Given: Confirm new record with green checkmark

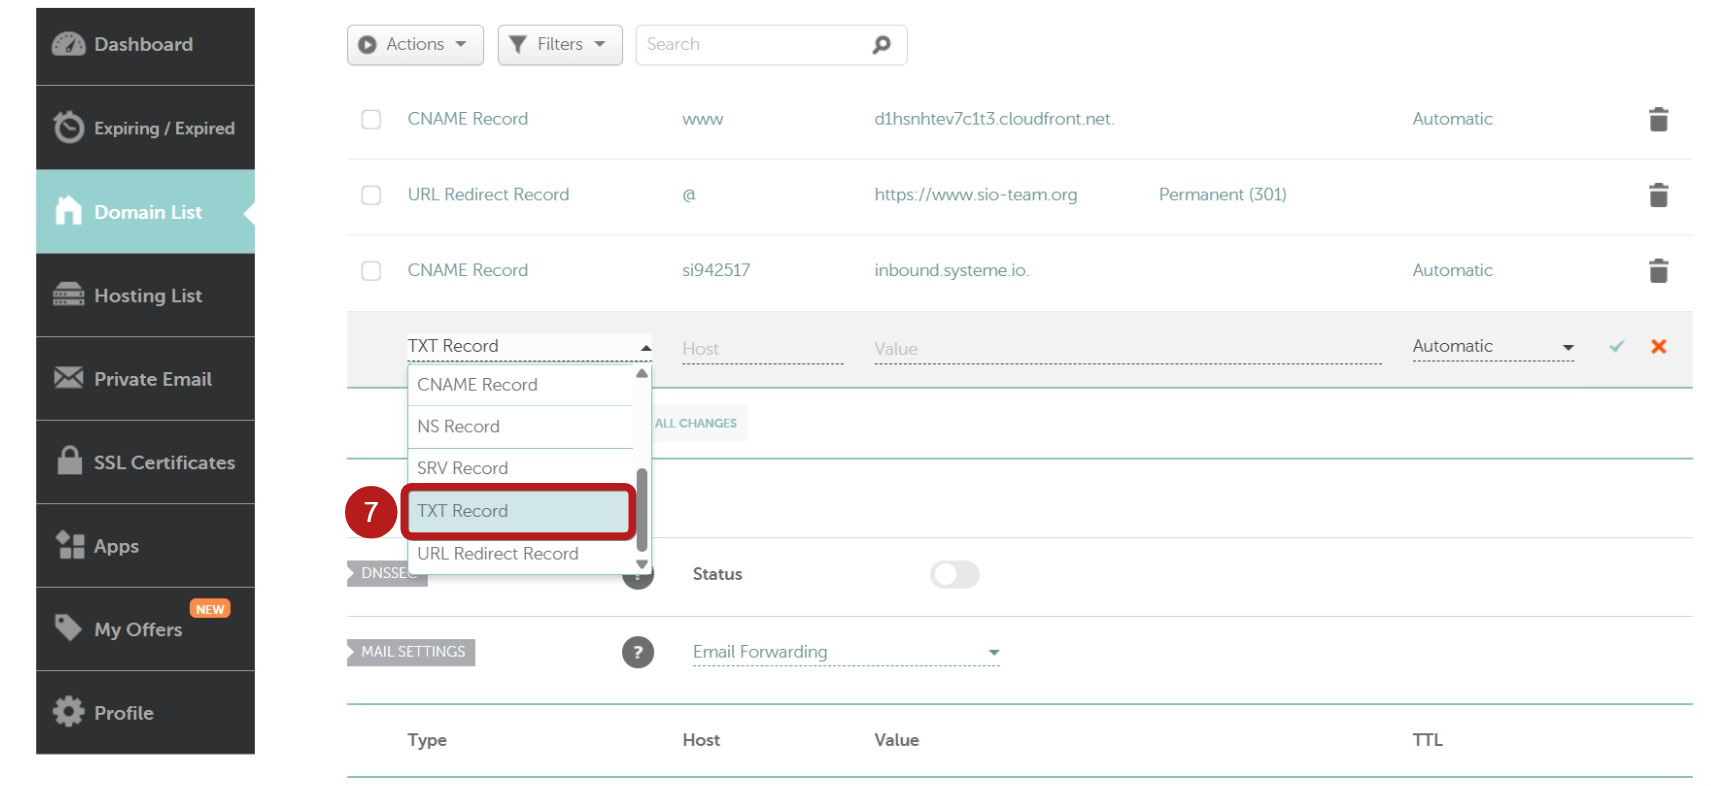Looking at the screenshot, I should pyautogui.click(x=1616, y=347).
